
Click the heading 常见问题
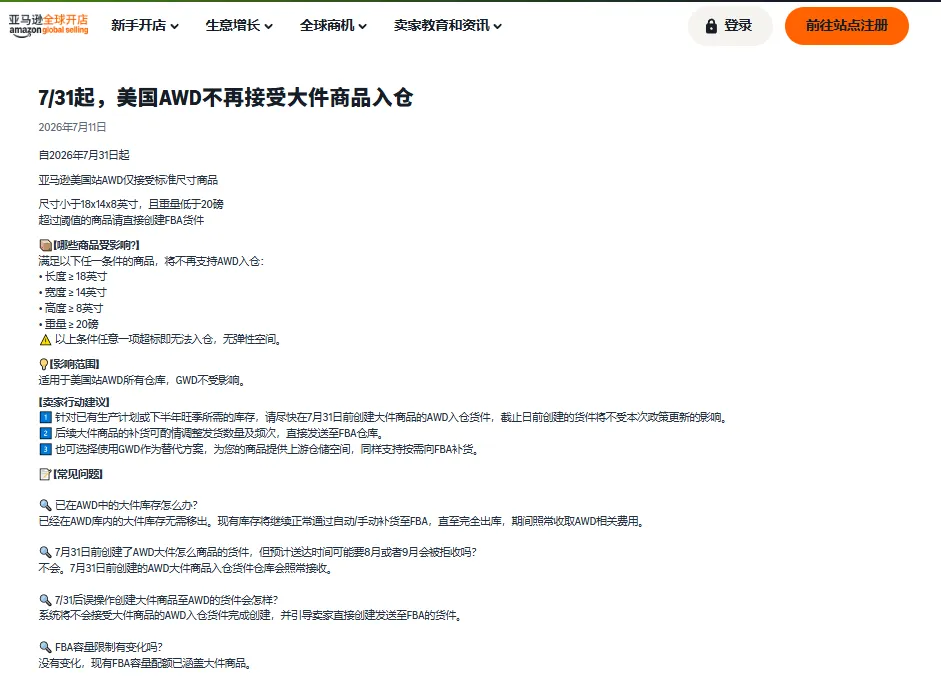point(79,474)
